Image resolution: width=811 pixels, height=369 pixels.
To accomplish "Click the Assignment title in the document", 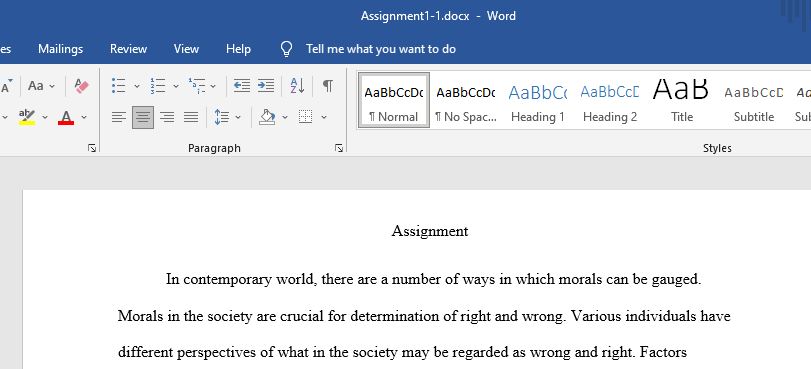I will click(x=430, y=231).
